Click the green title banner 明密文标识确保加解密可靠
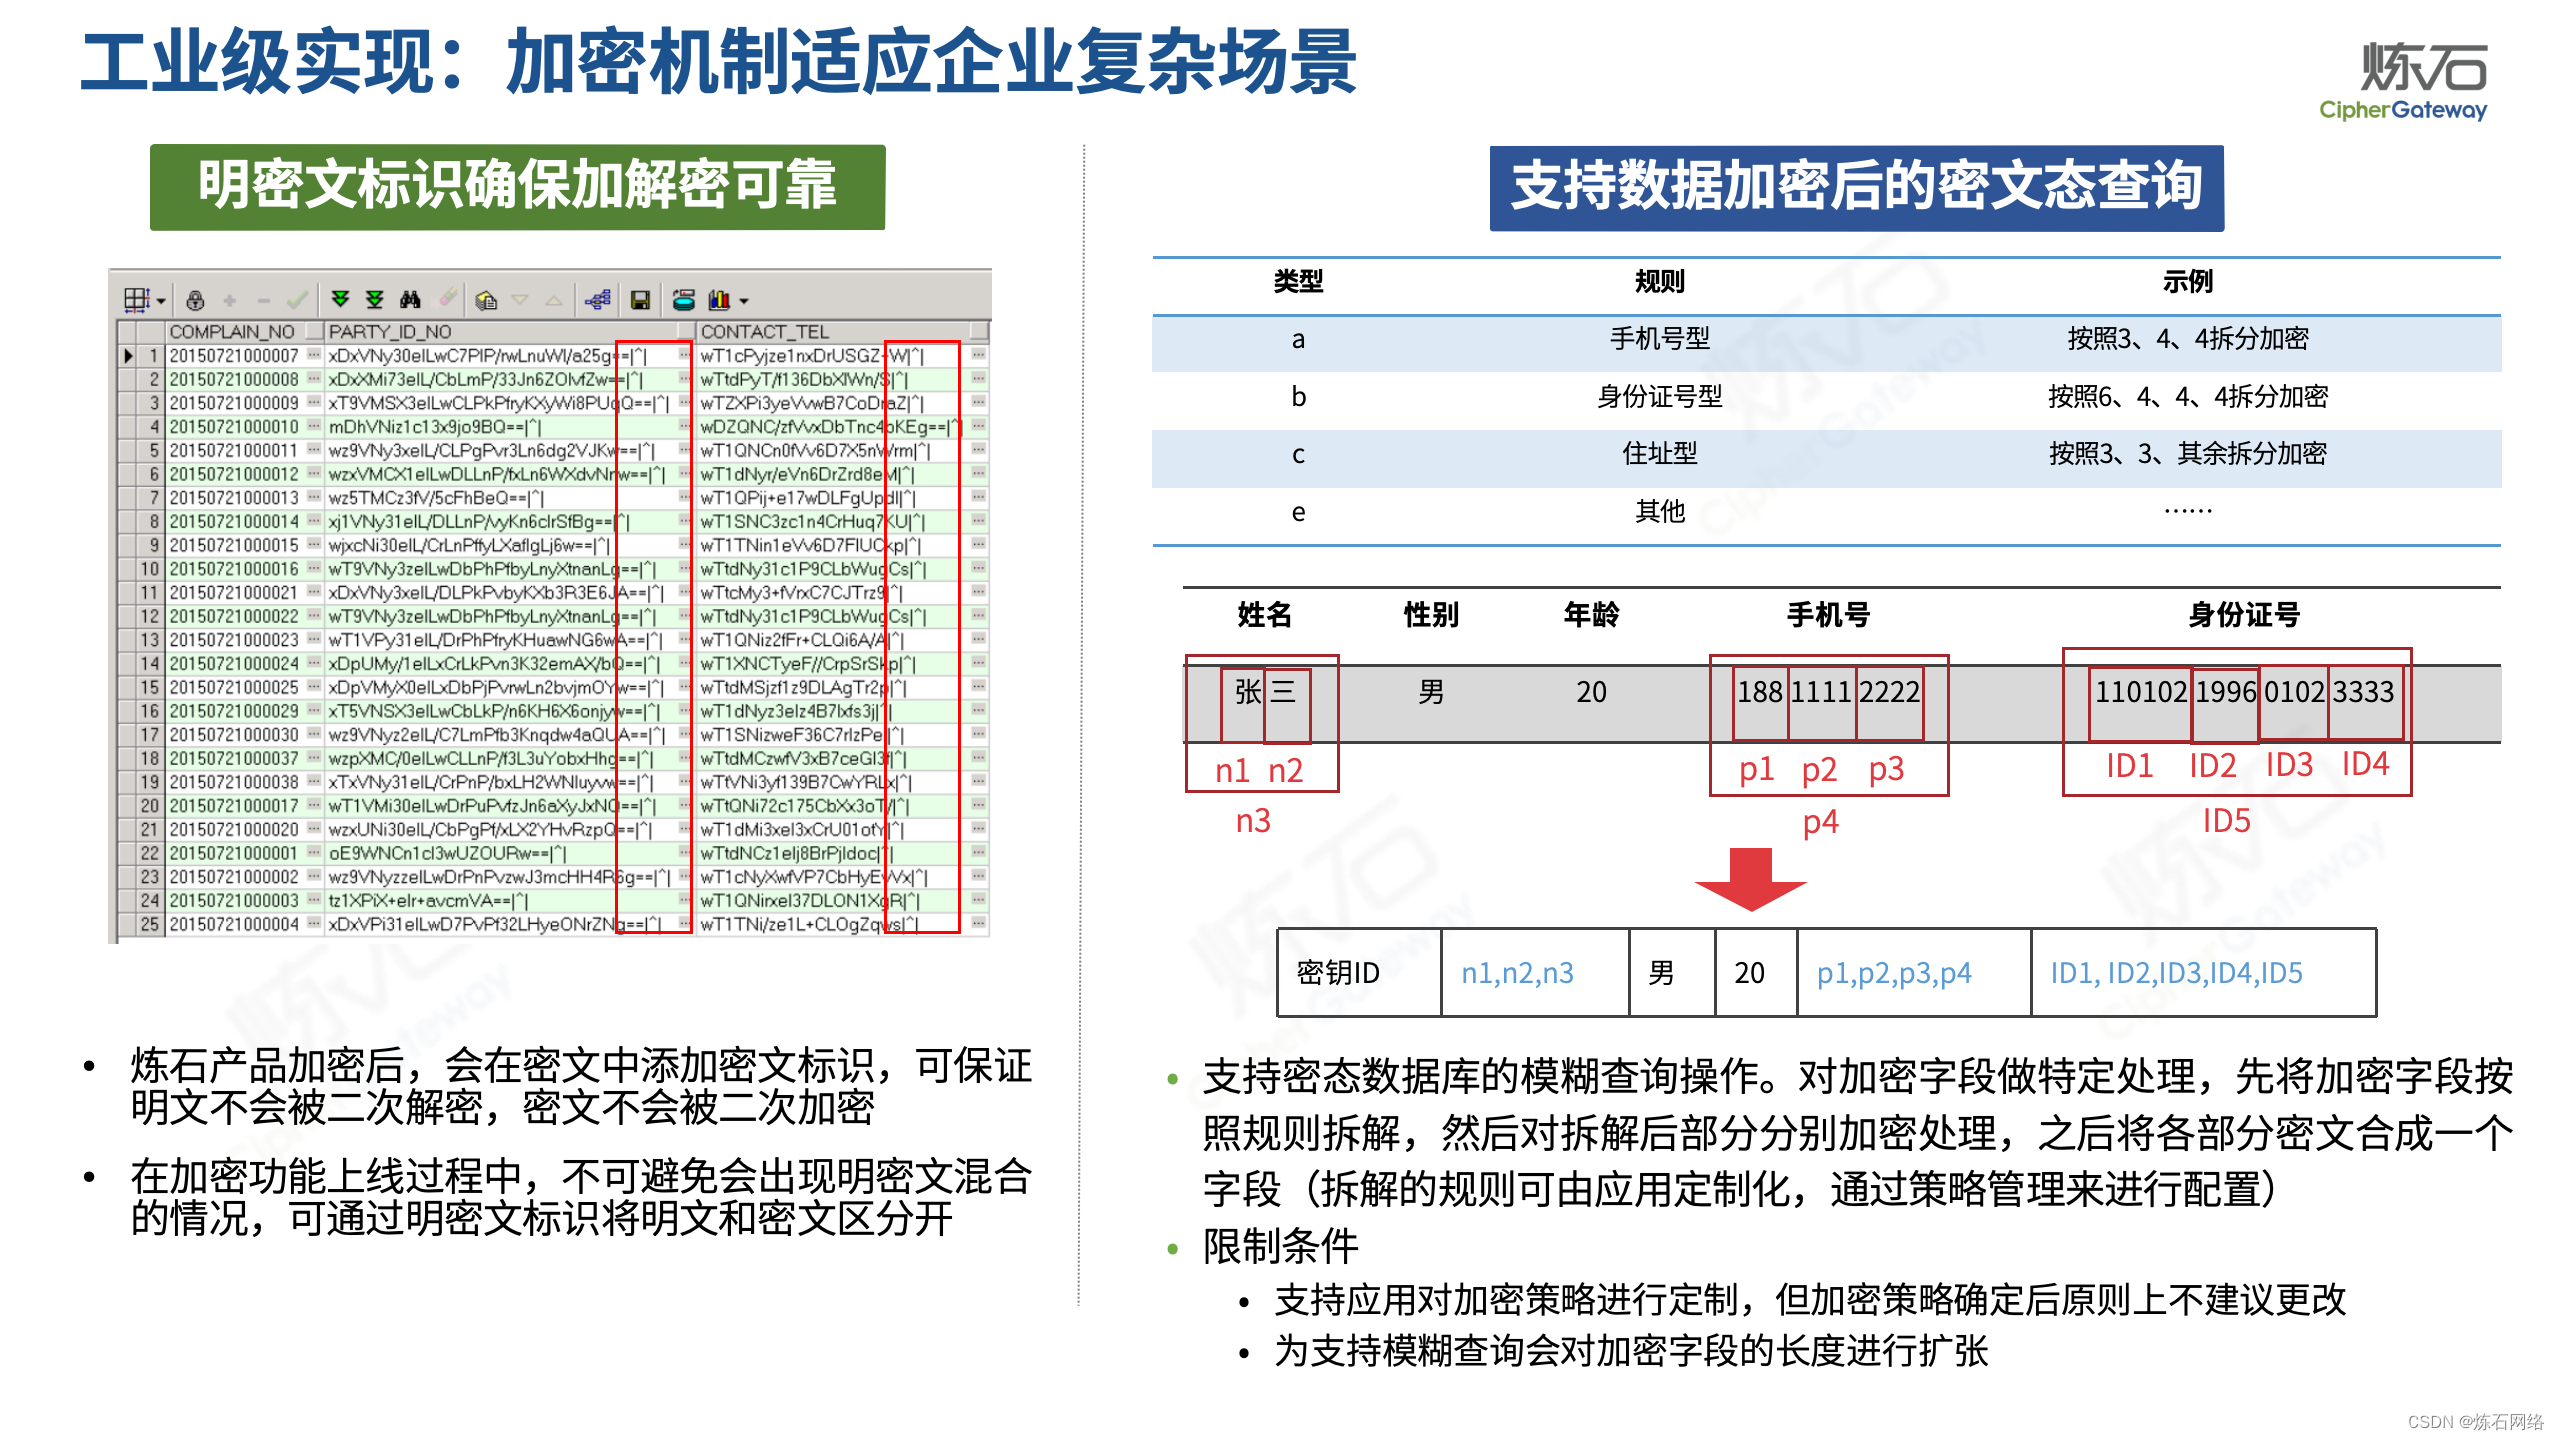The width and height of the screenshot is (2560, 1440). click(517, 187)
